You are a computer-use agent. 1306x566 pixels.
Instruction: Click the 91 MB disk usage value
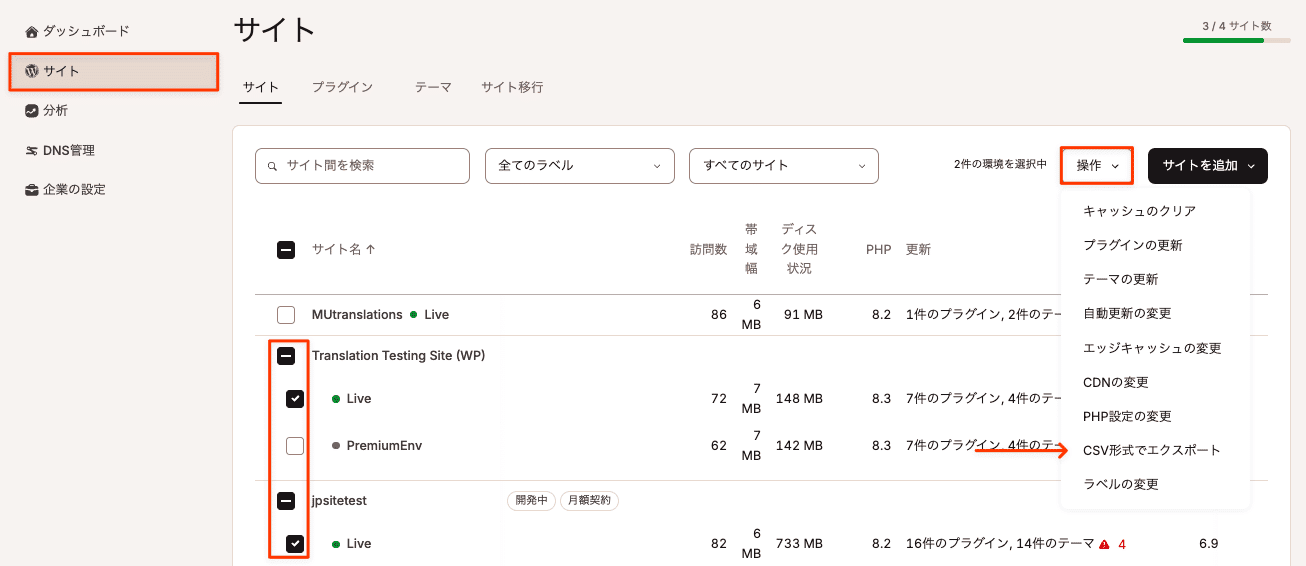803,315
